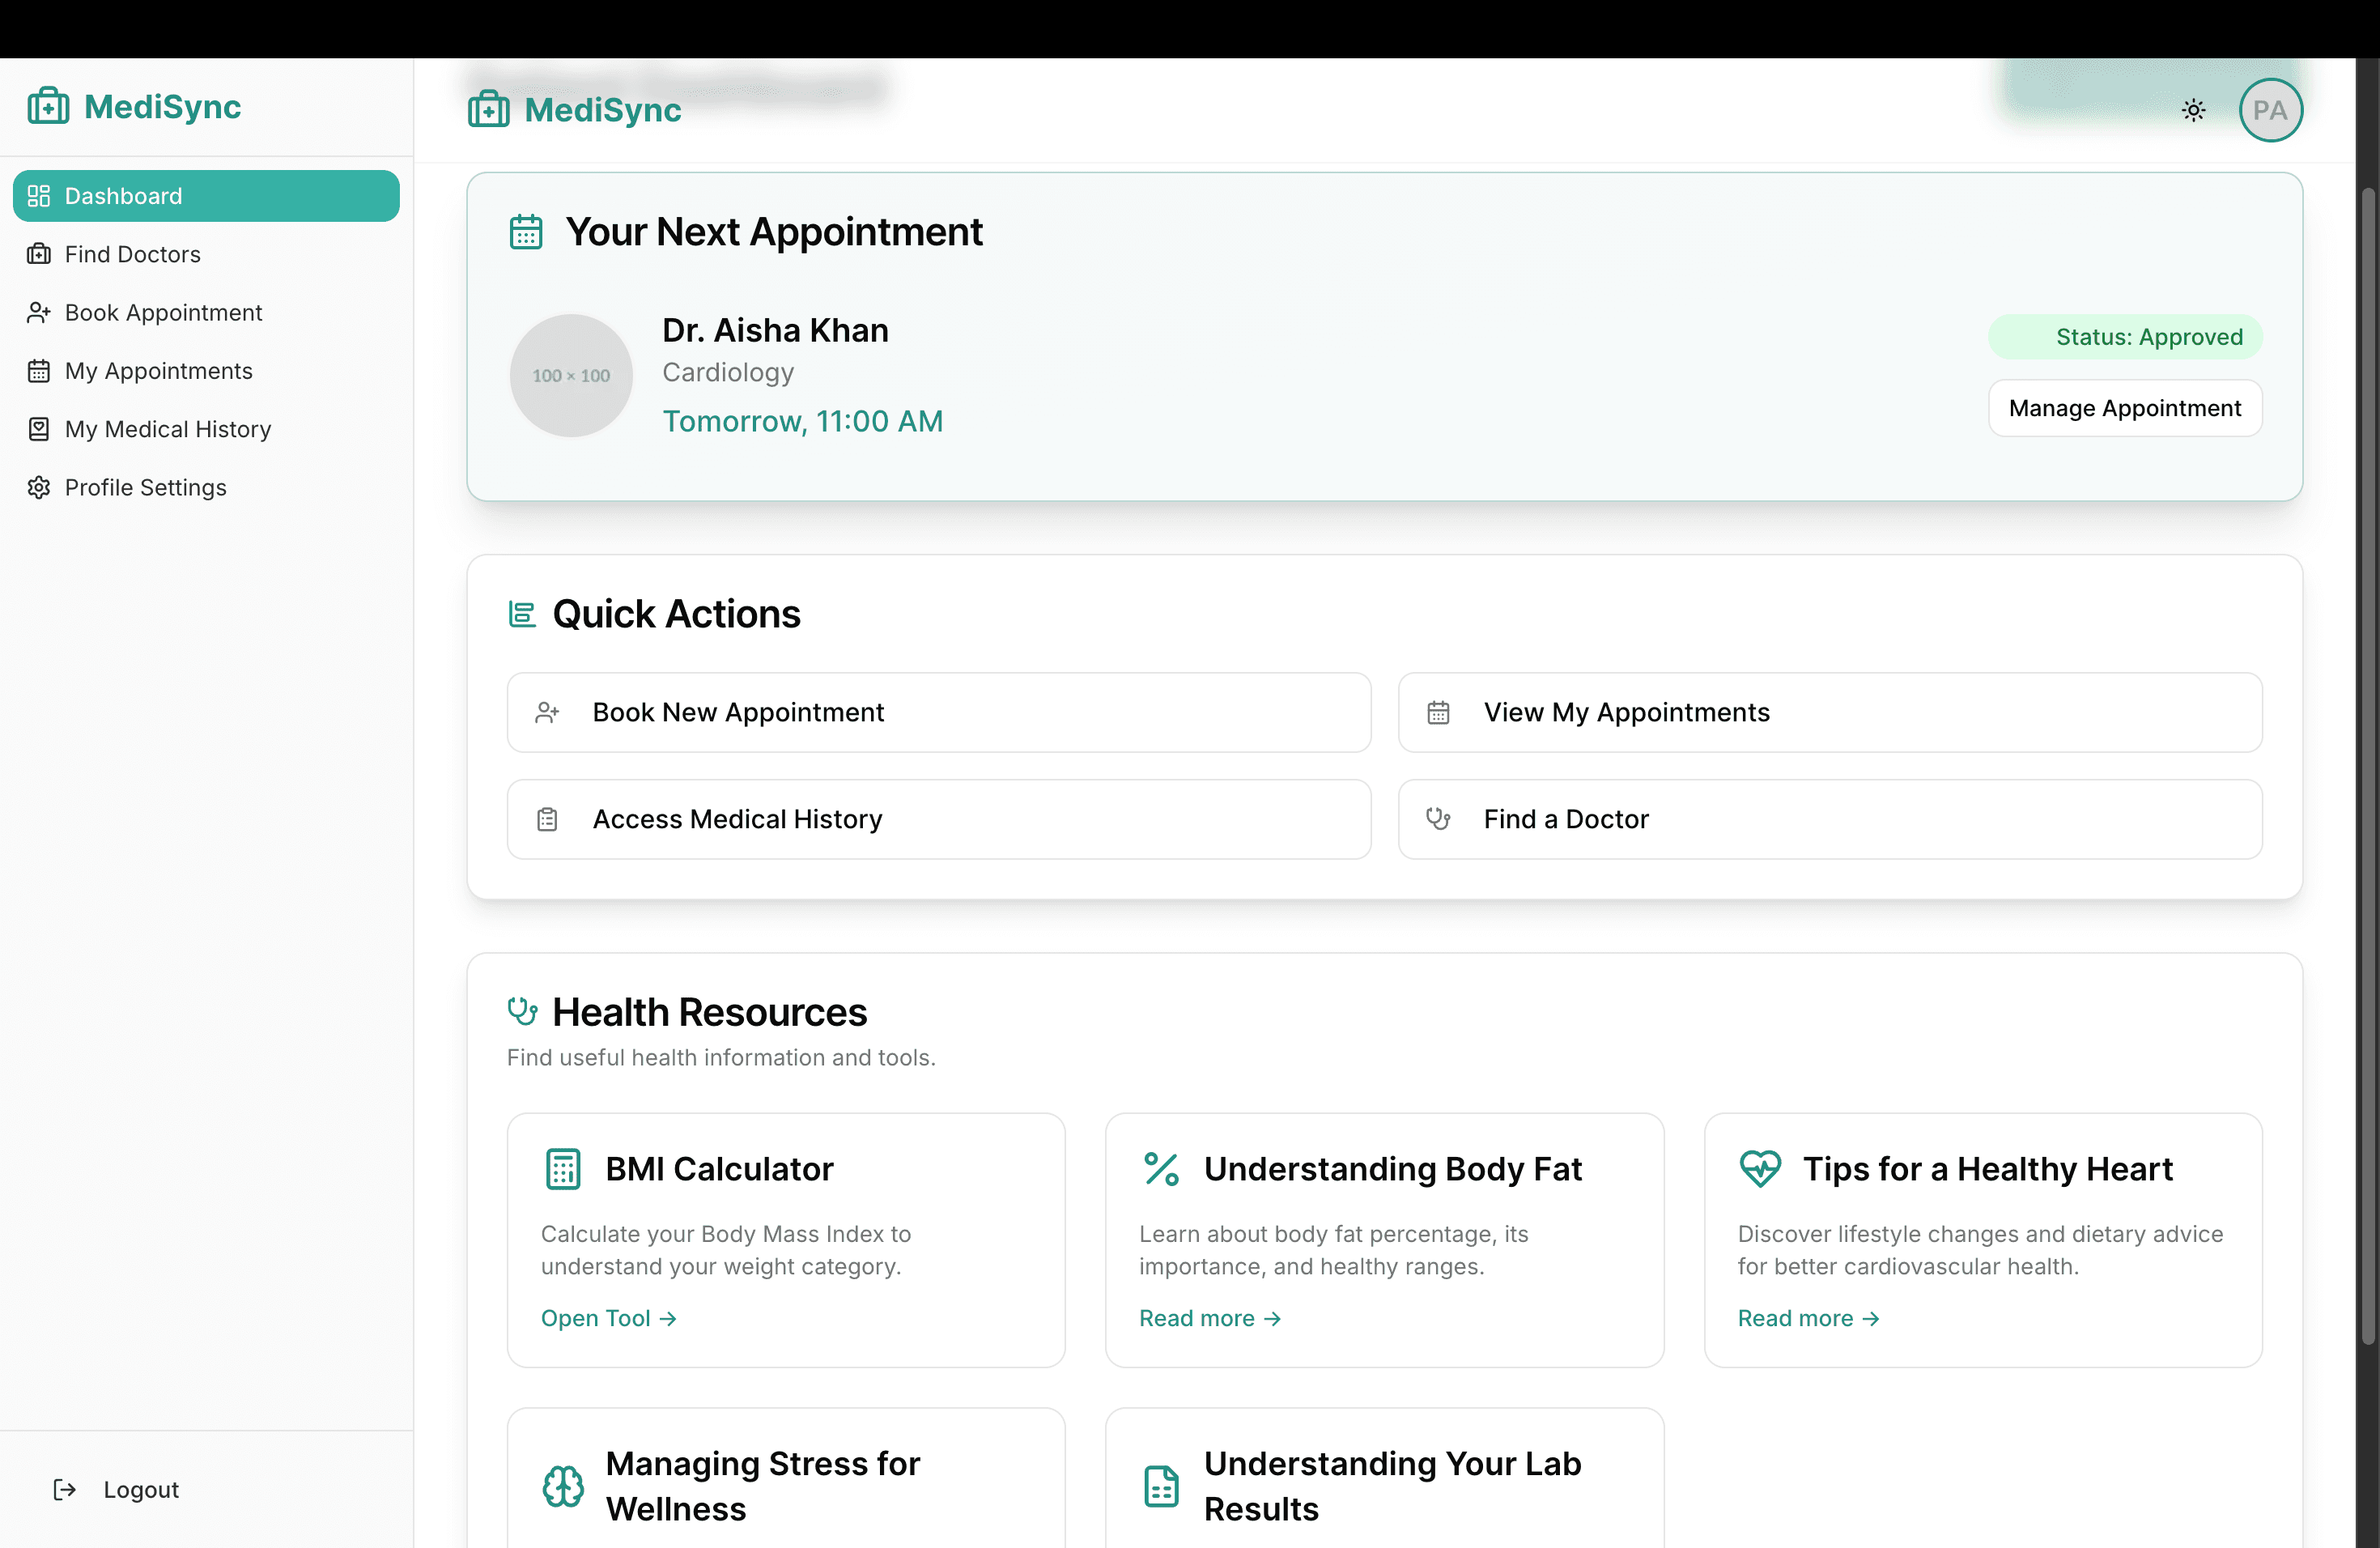Click the MediSync sidebar logo icon
Screen dimensions: 2380x1548
[48, 106]
